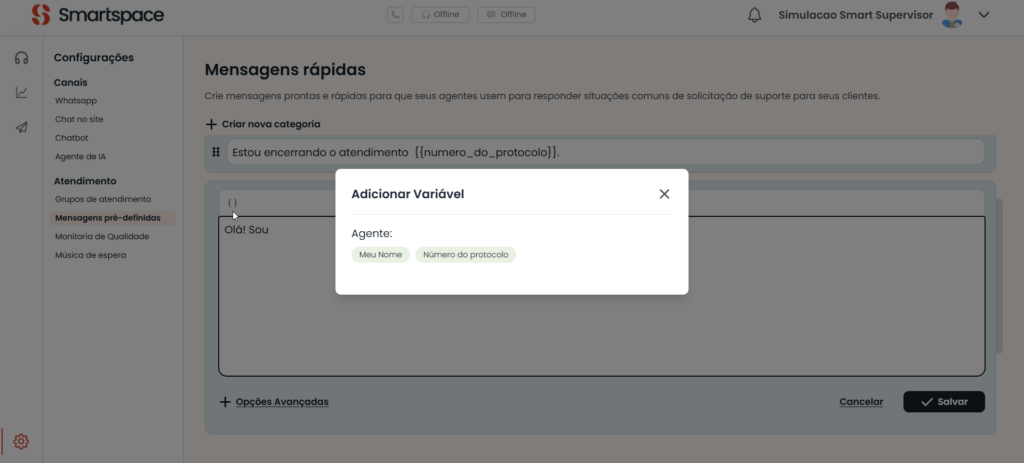Insert the Número do protocolo variable

pyautogui.click(x=465, y=255)
